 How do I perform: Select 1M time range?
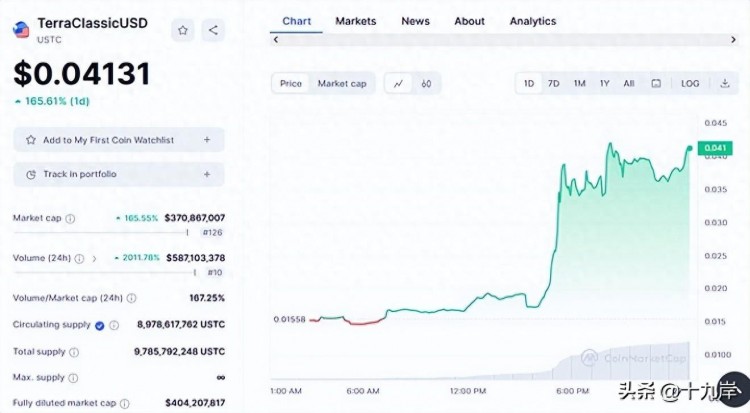point(579,83)
